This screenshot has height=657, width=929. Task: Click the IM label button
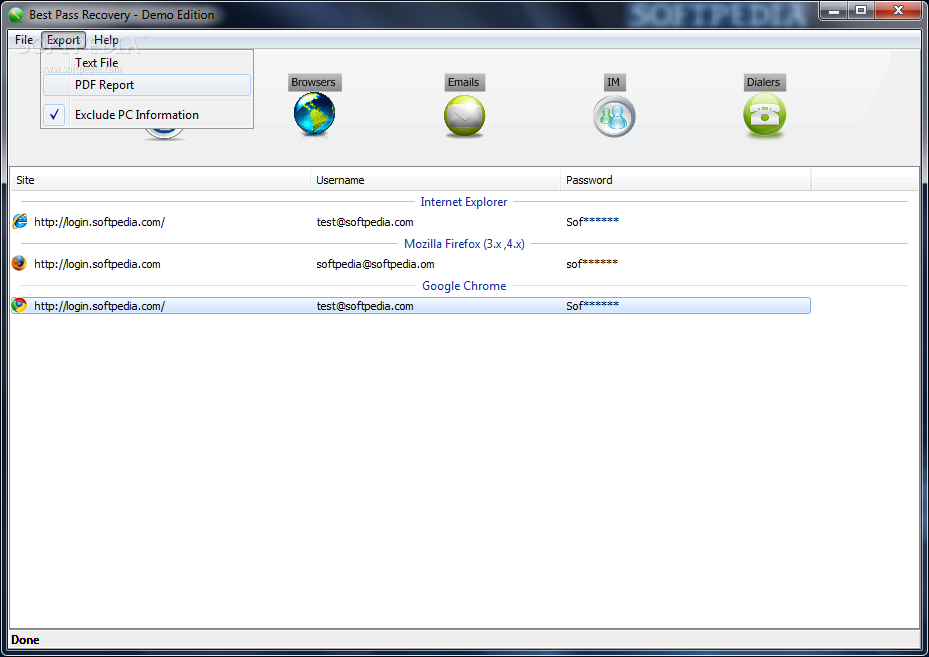pos(614,82)
